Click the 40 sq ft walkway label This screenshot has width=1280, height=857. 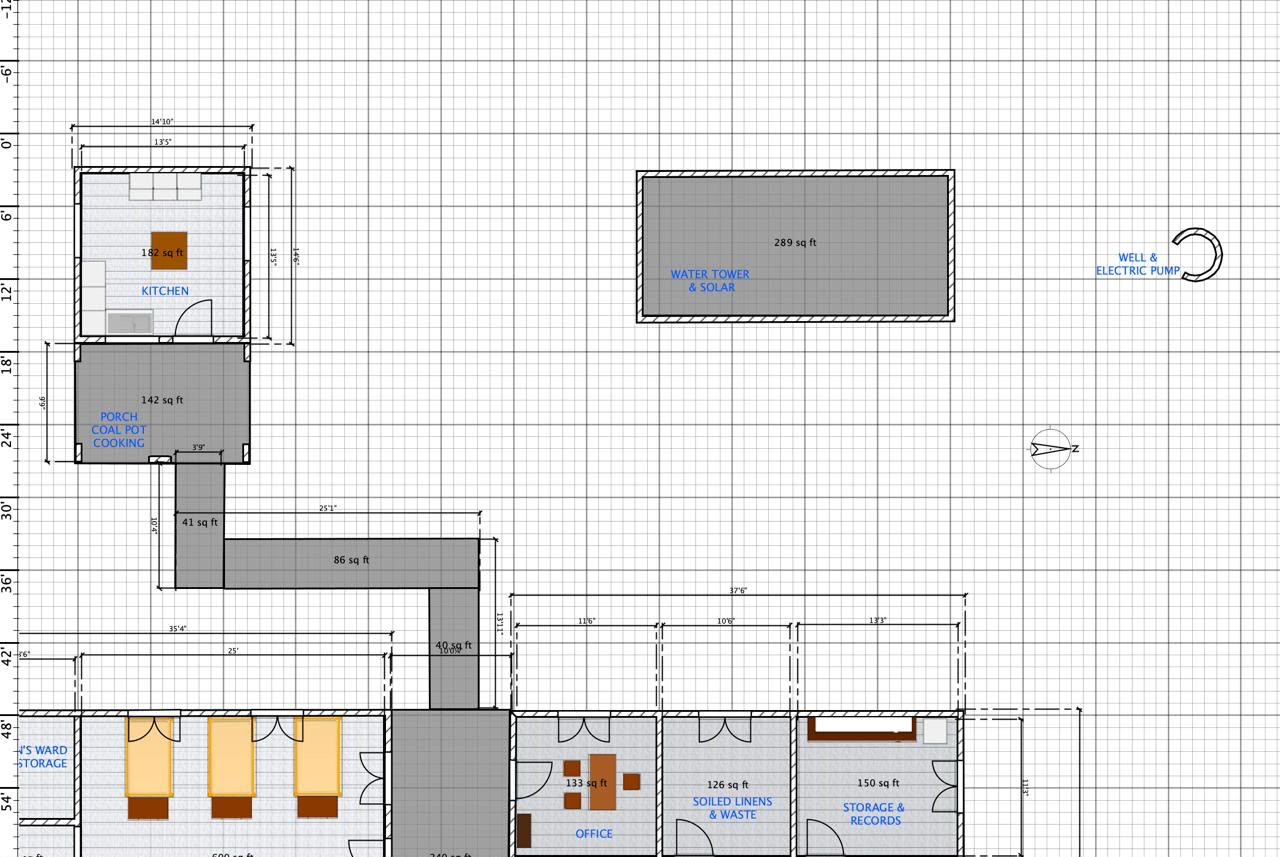[x=454, y=646]
